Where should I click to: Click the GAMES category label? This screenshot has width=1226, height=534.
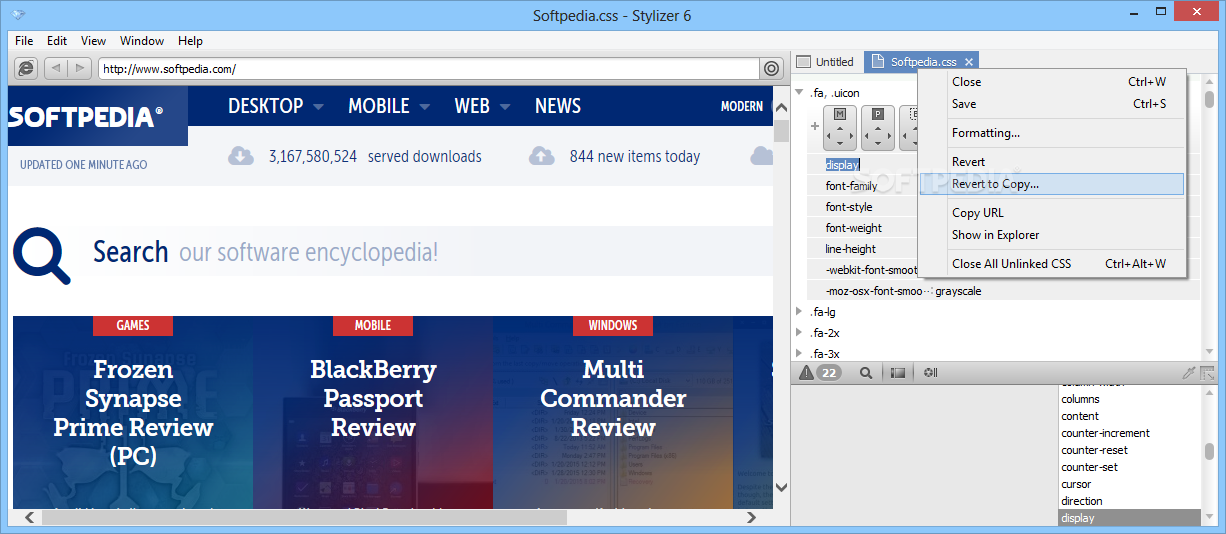[x=133, y=325]
